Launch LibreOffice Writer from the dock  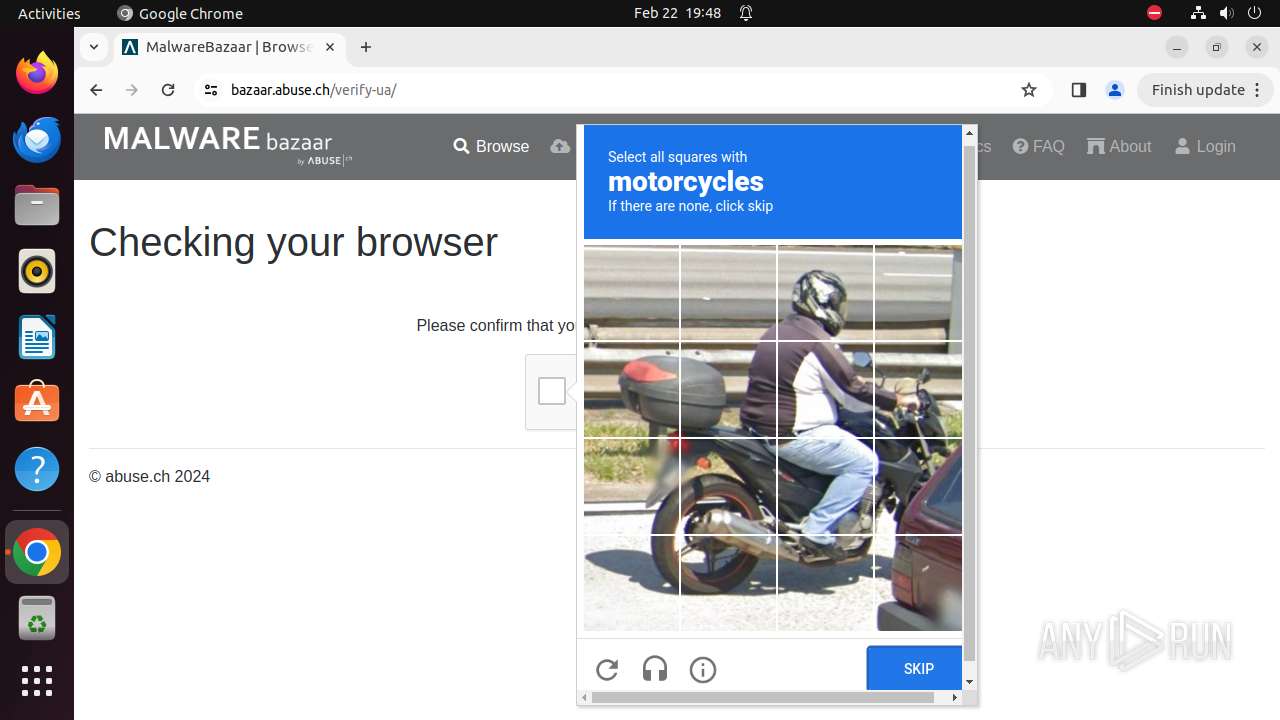37,337
